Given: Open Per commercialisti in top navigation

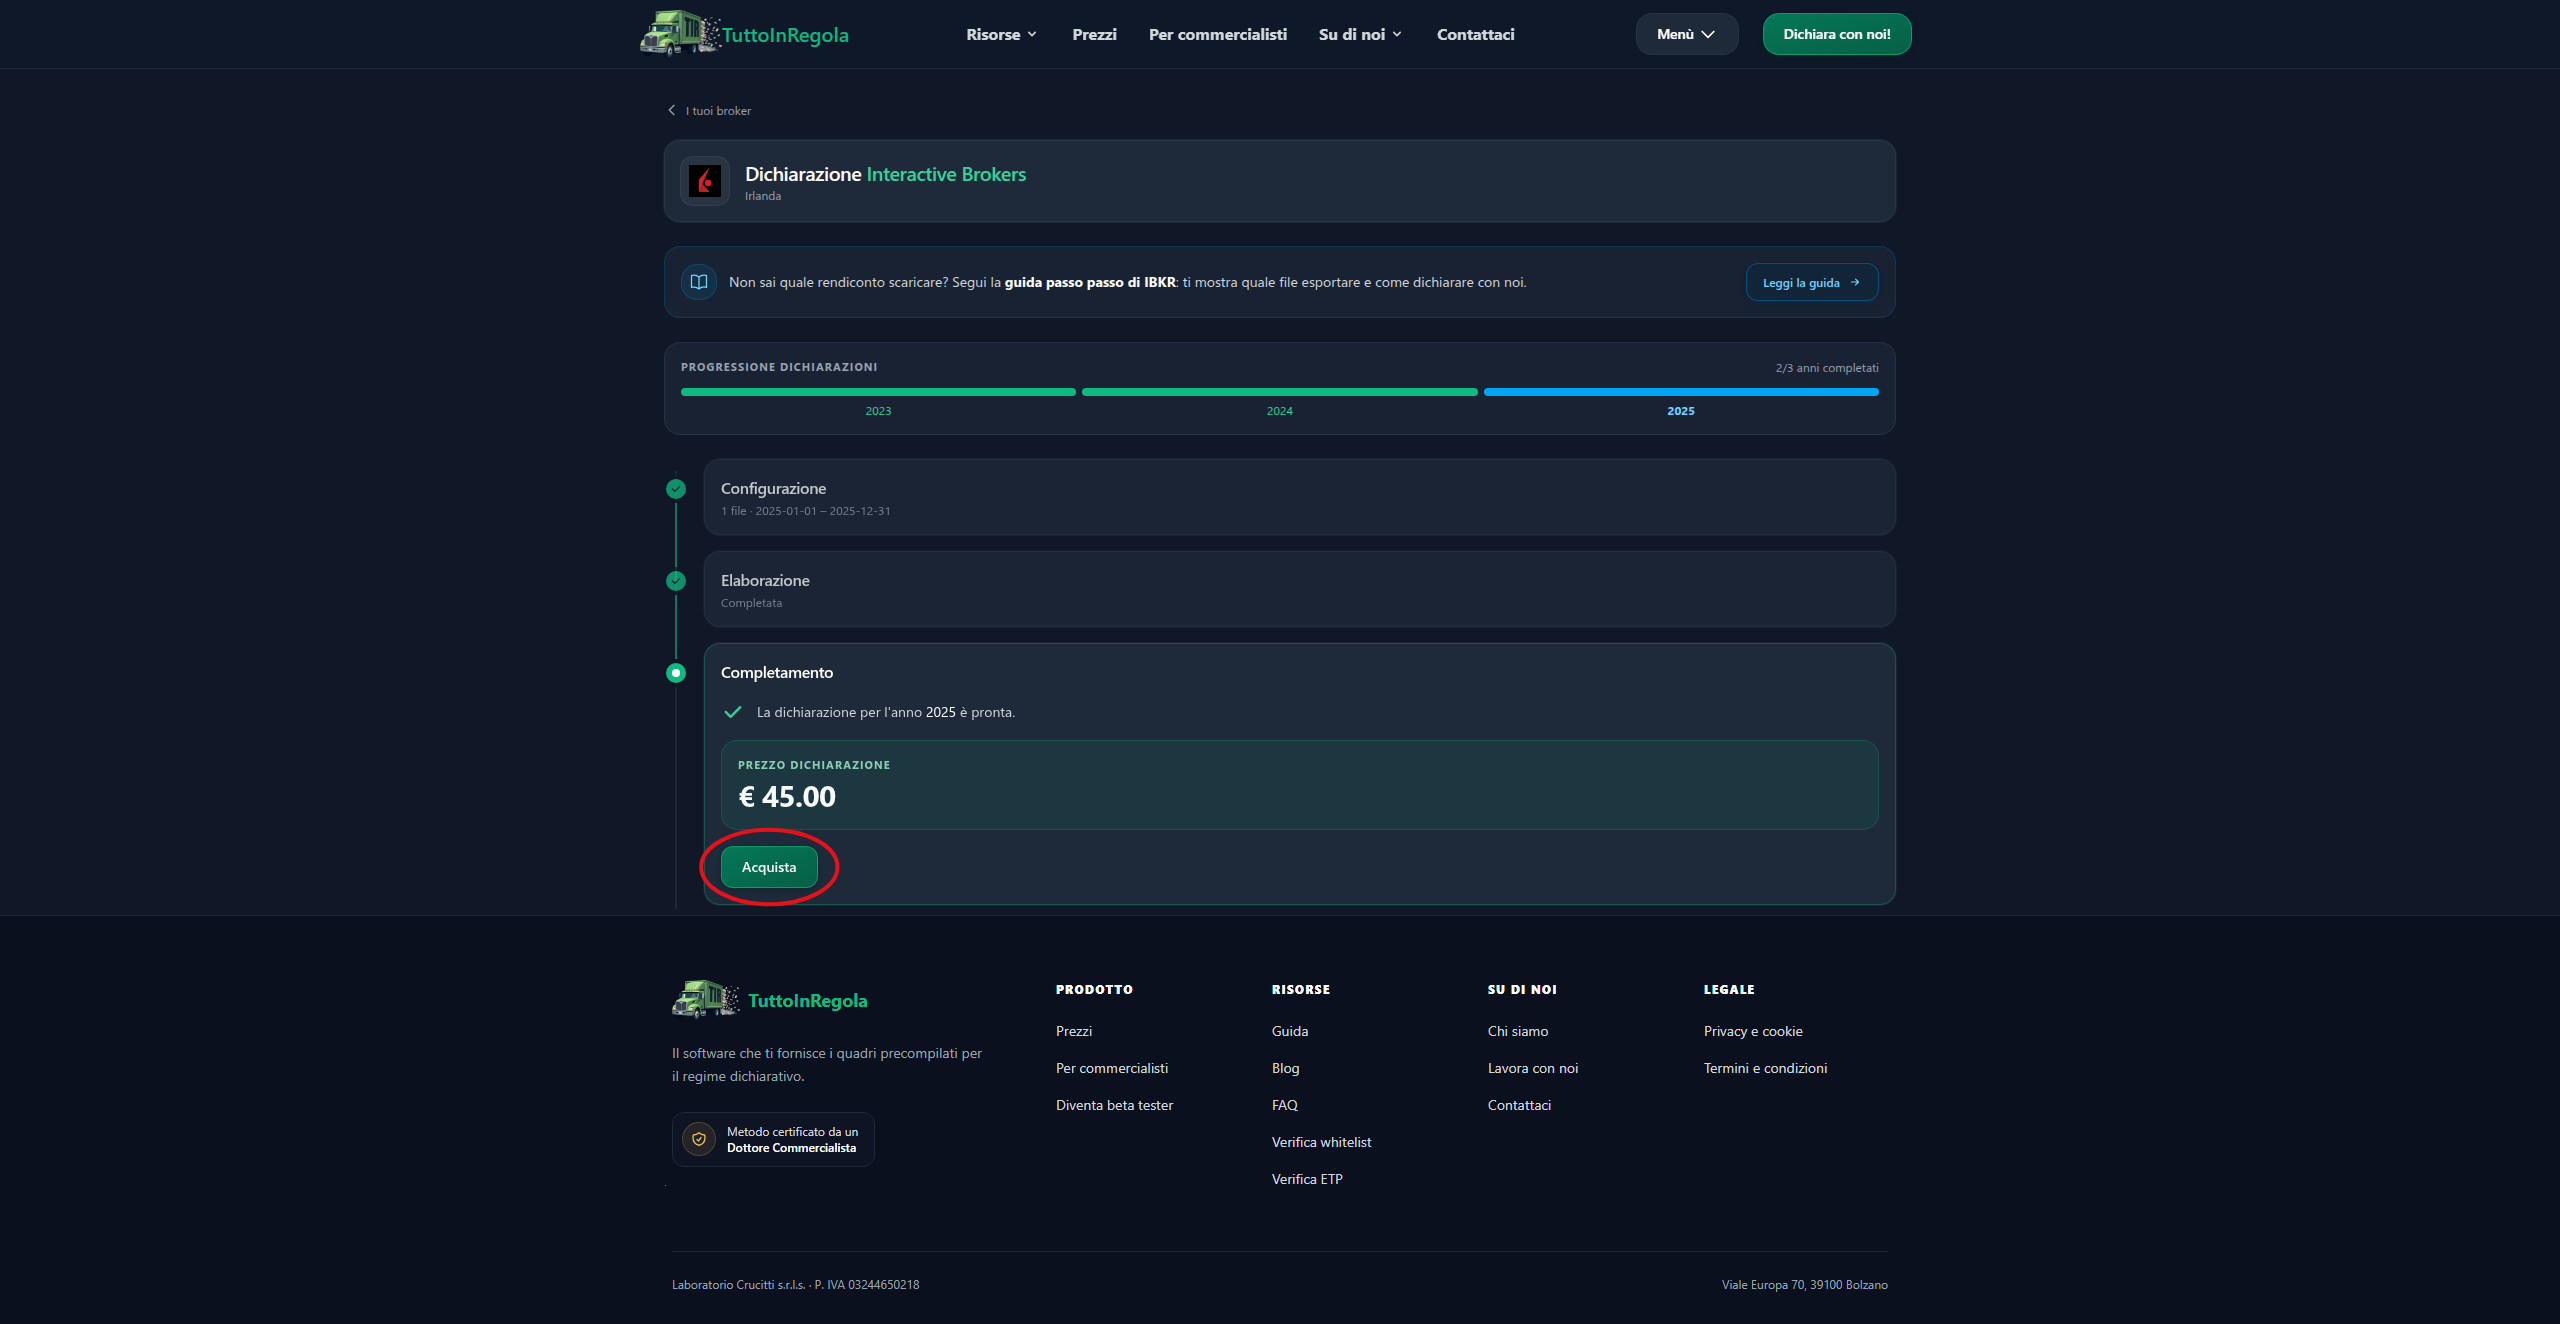Looking at the screenshot, I should 1217,34.
